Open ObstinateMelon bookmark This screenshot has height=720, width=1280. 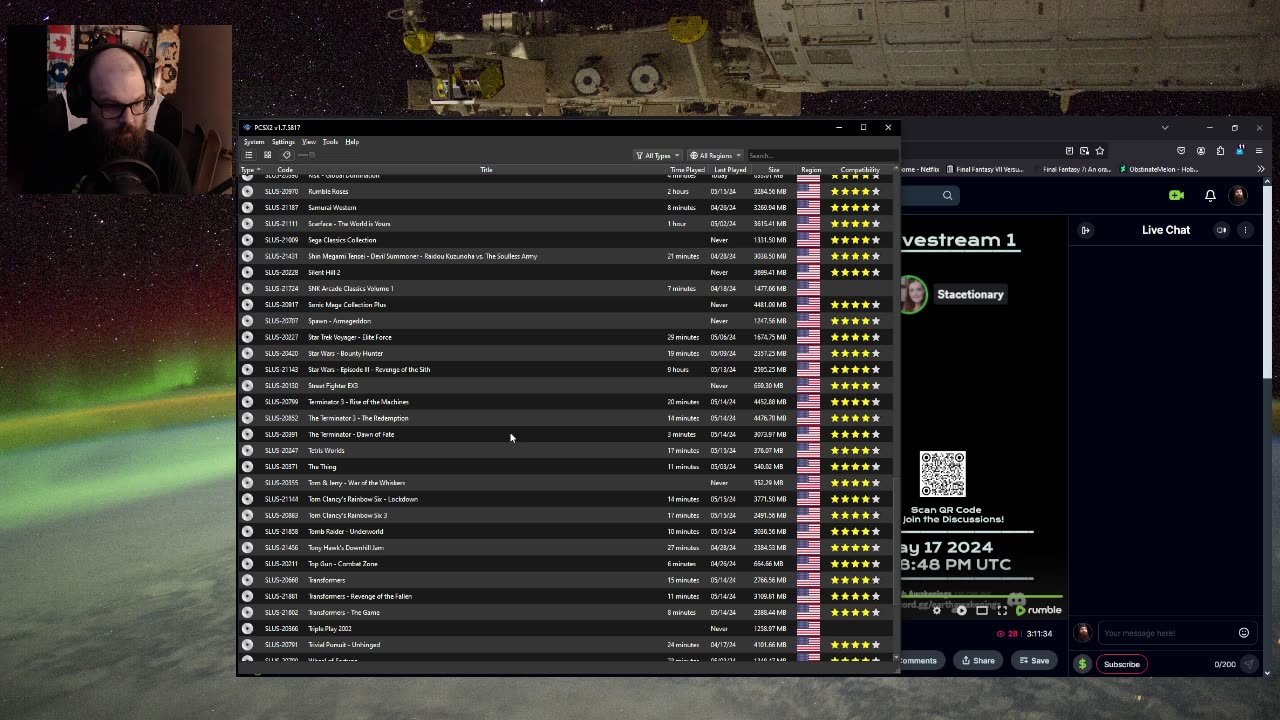coord(1159,169)
